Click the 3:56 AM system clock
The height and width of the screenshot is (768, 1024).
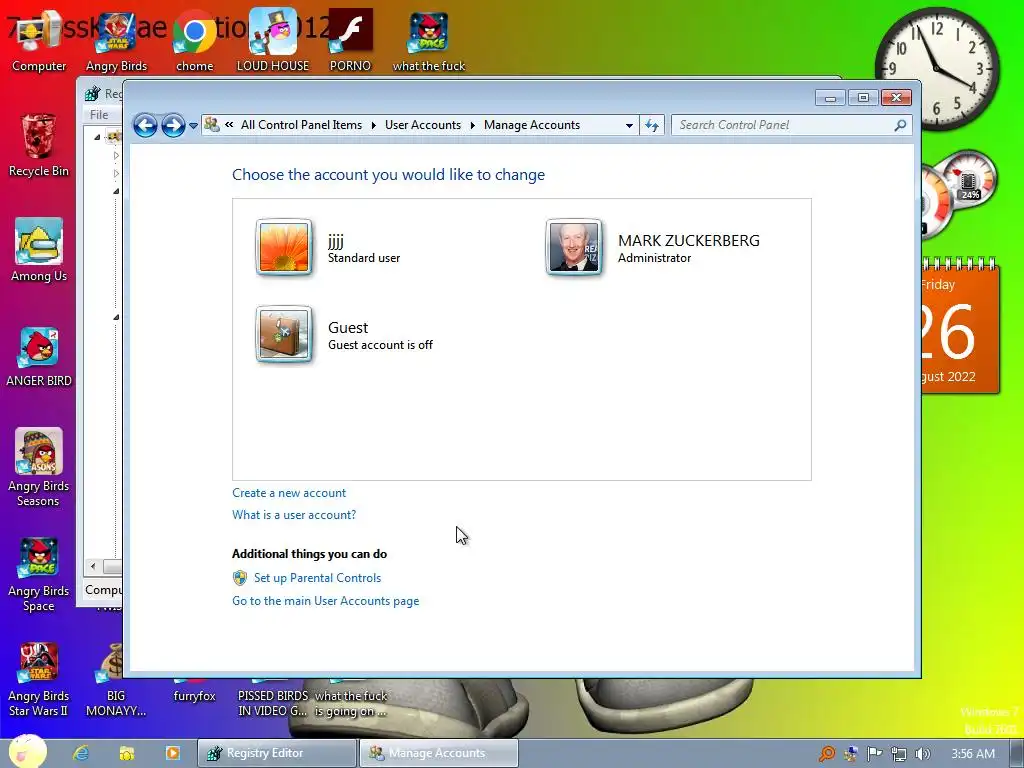point(972,754)
